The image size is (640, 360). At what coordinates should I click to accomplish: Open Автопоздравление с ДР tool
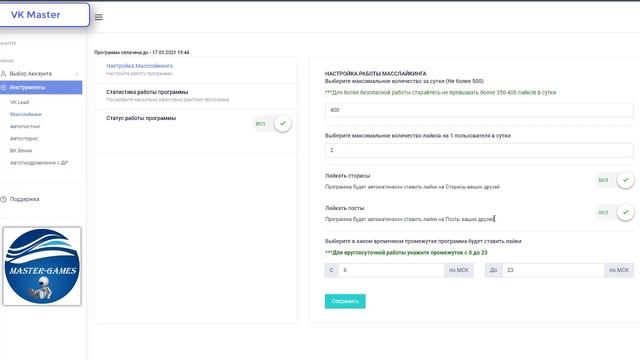pos(39,163)
